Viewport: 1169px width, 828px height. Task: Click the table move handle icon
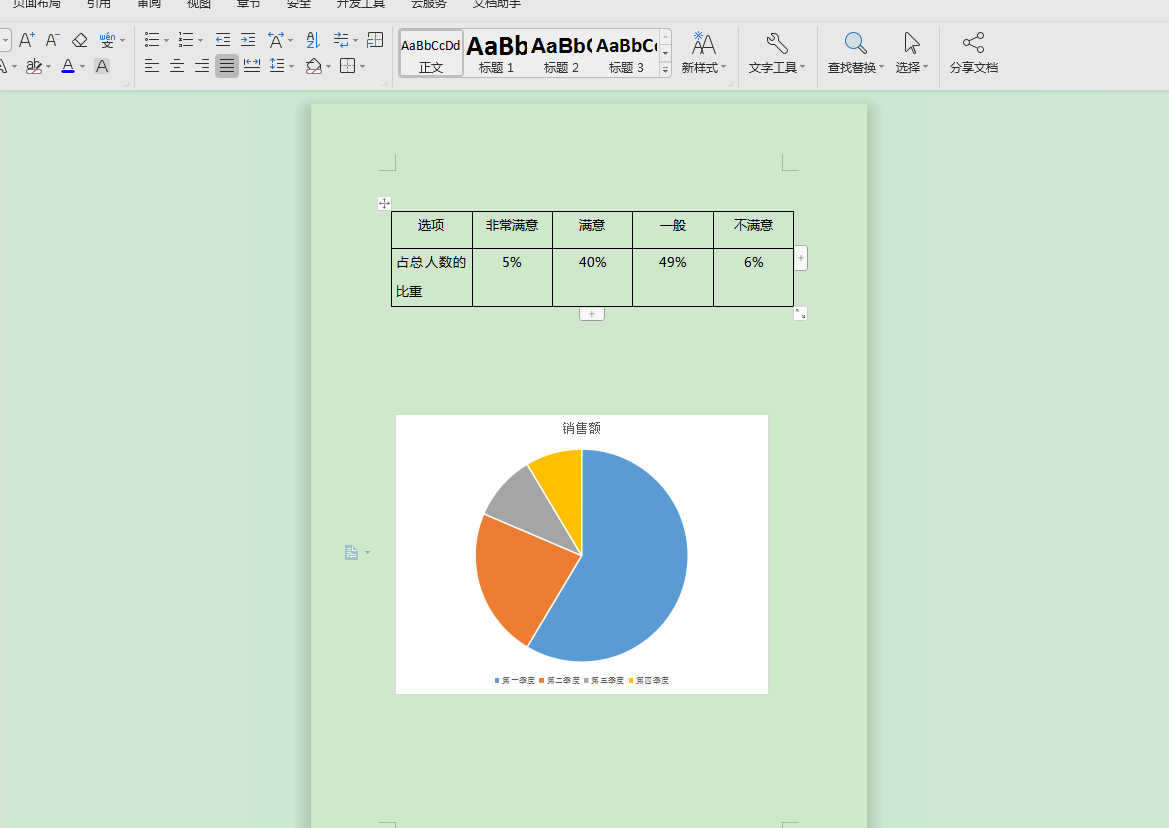coord(384,203)
